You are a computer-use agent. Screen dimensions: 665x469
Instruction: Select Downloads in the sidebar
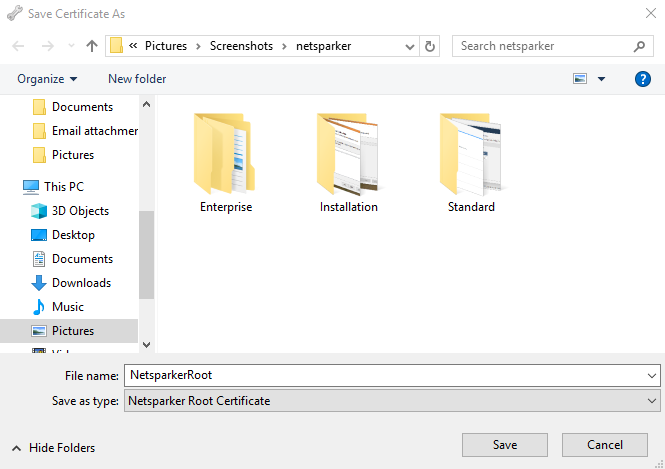(81, 283)
